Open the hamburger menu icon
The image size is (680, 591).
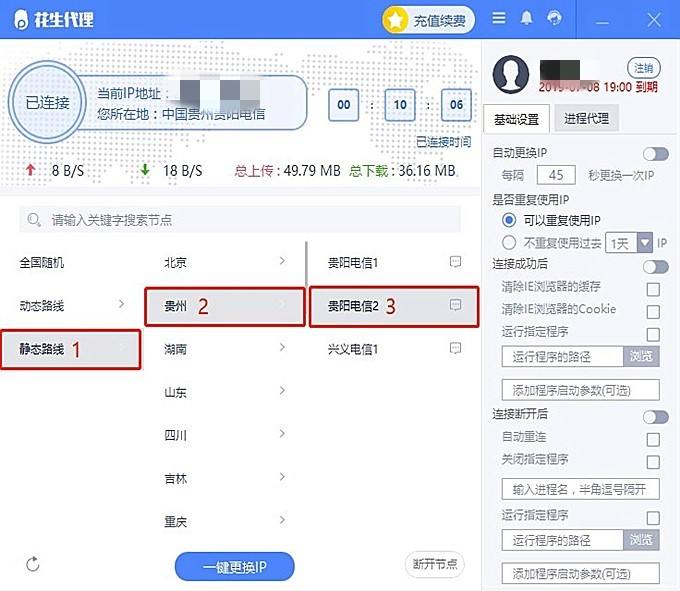coord(499,18)
